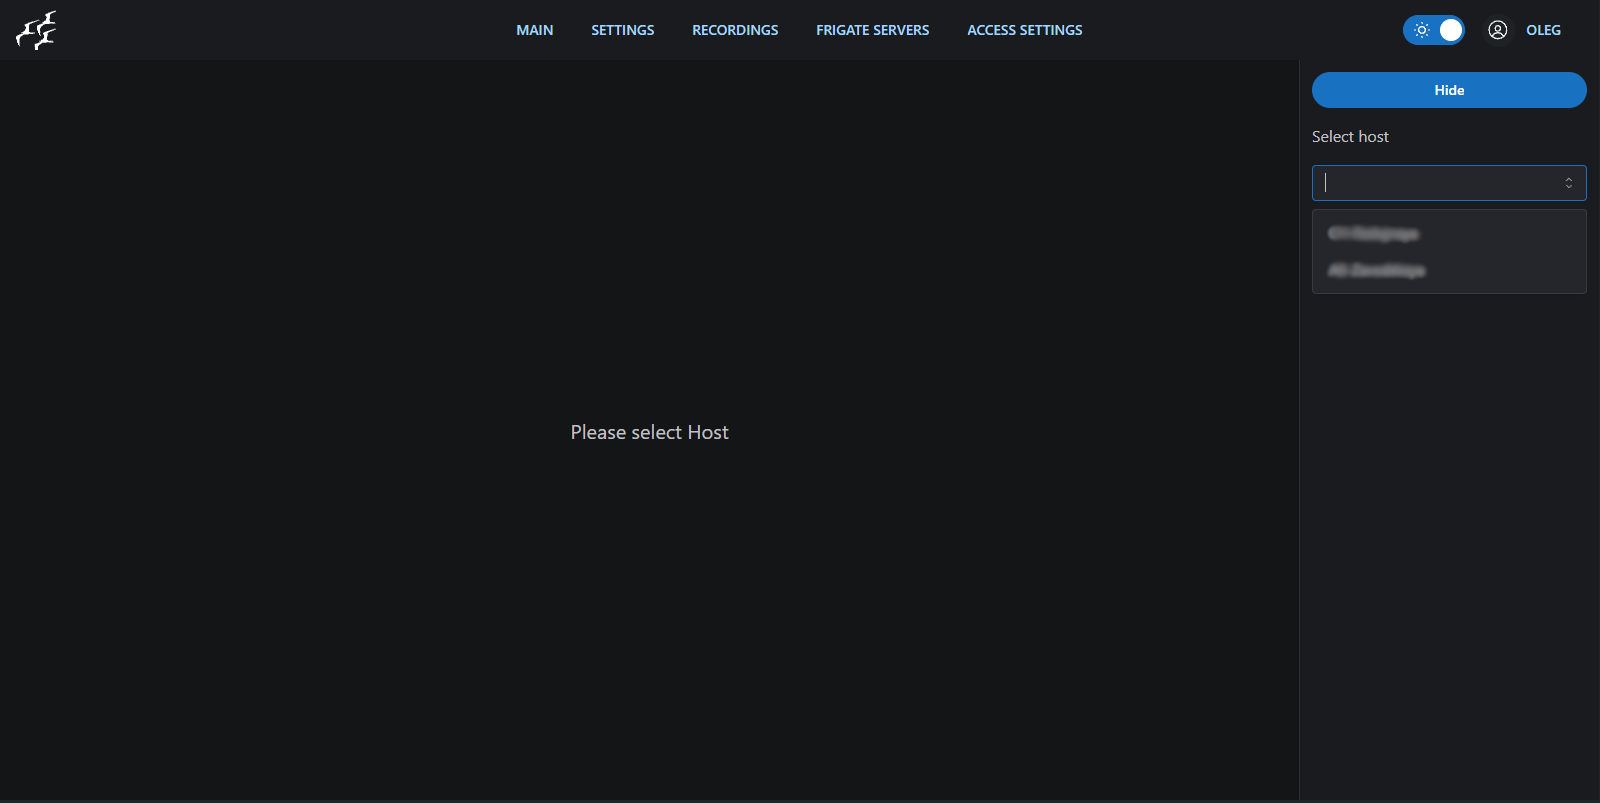Click the "Please select Host" message
Image resolution: width=1600 pixels, height=803 pixels.
pyautogui.click(x=649, y=432)
